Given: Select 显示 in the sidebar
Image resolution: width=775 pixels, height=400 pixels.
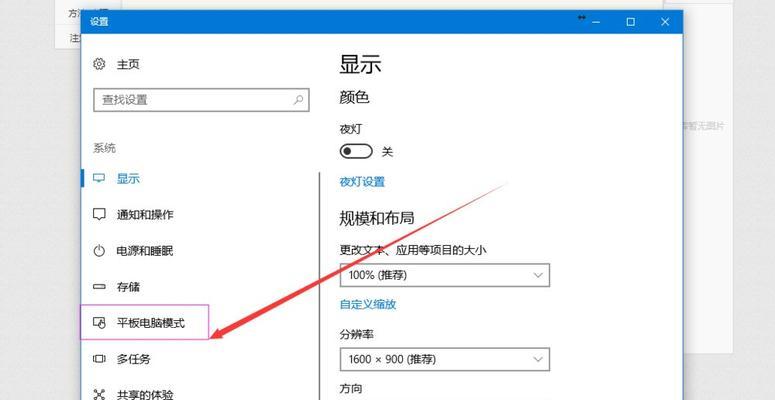Looking at the screenshot, I should point(128,178).
